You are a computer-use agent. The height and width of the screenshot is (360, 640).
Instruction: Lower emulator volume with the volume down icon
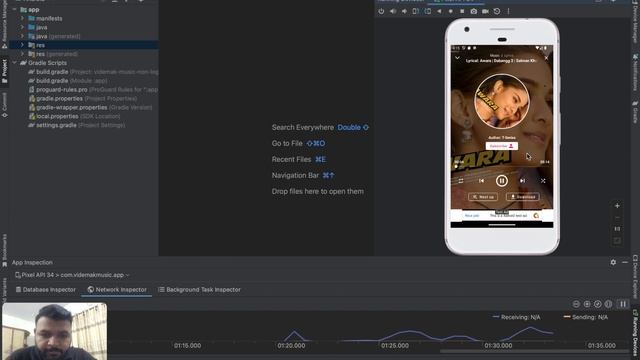pos(404,11)
